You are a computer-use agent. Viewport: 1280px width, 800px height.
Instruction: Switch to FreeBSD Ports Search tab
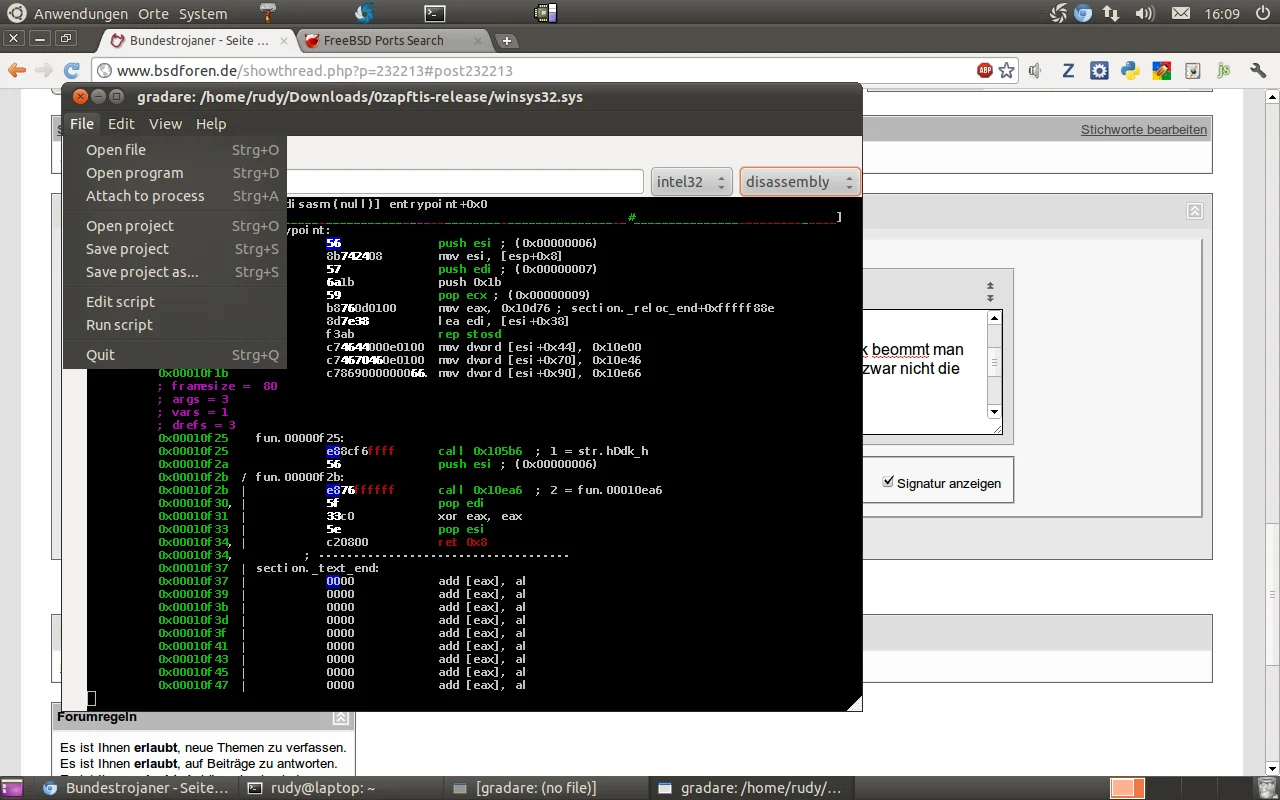pos(395,41)
